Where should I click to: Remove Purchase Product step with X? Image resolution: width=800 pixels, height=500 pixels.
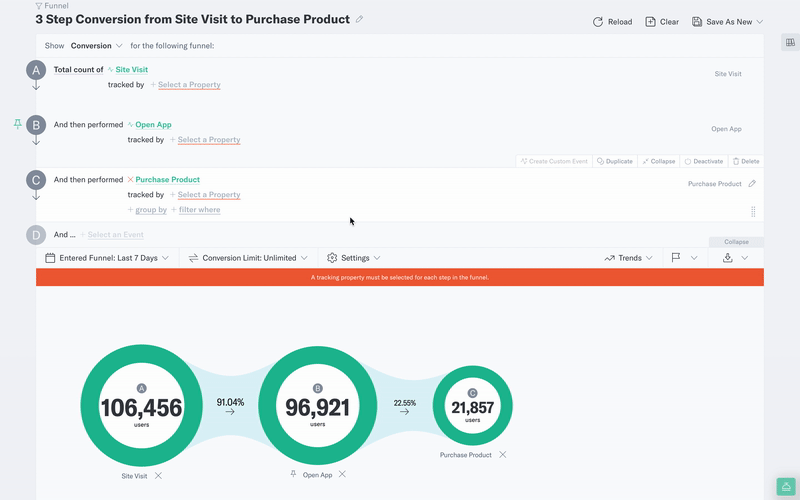(x=503, y=454)
